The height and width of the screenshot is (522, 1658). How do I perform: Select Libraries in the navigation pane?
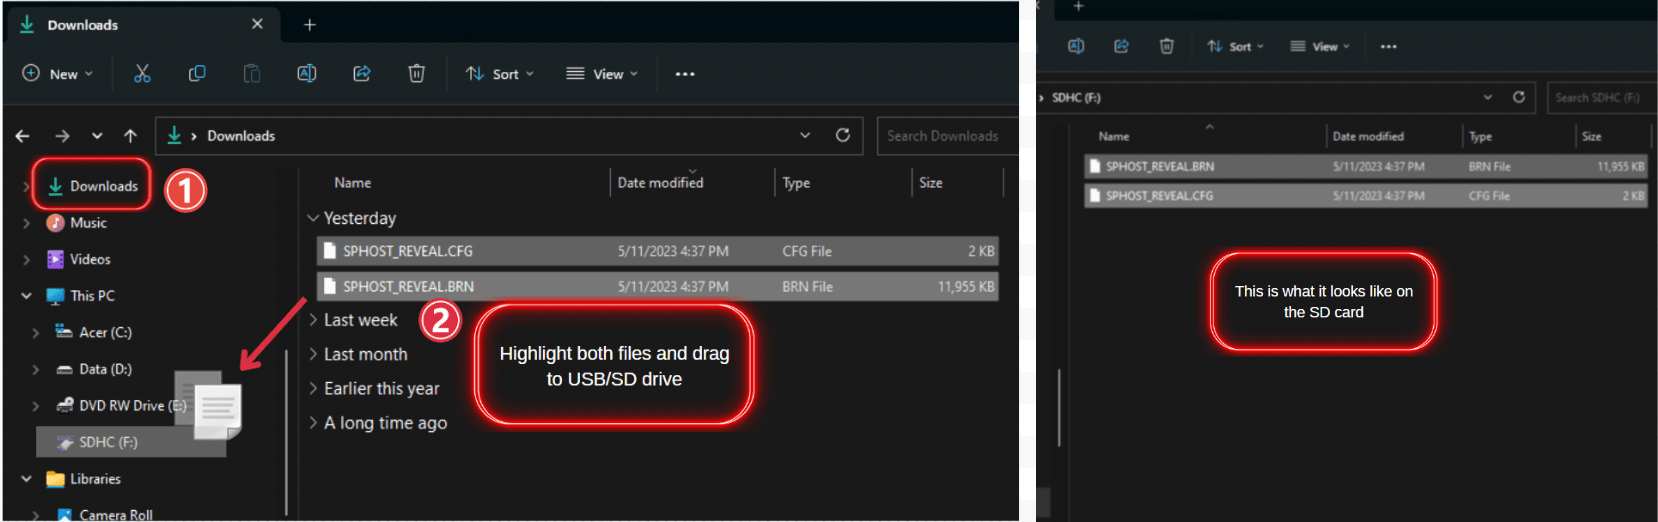pyautogui.click(x=83, y=479)
